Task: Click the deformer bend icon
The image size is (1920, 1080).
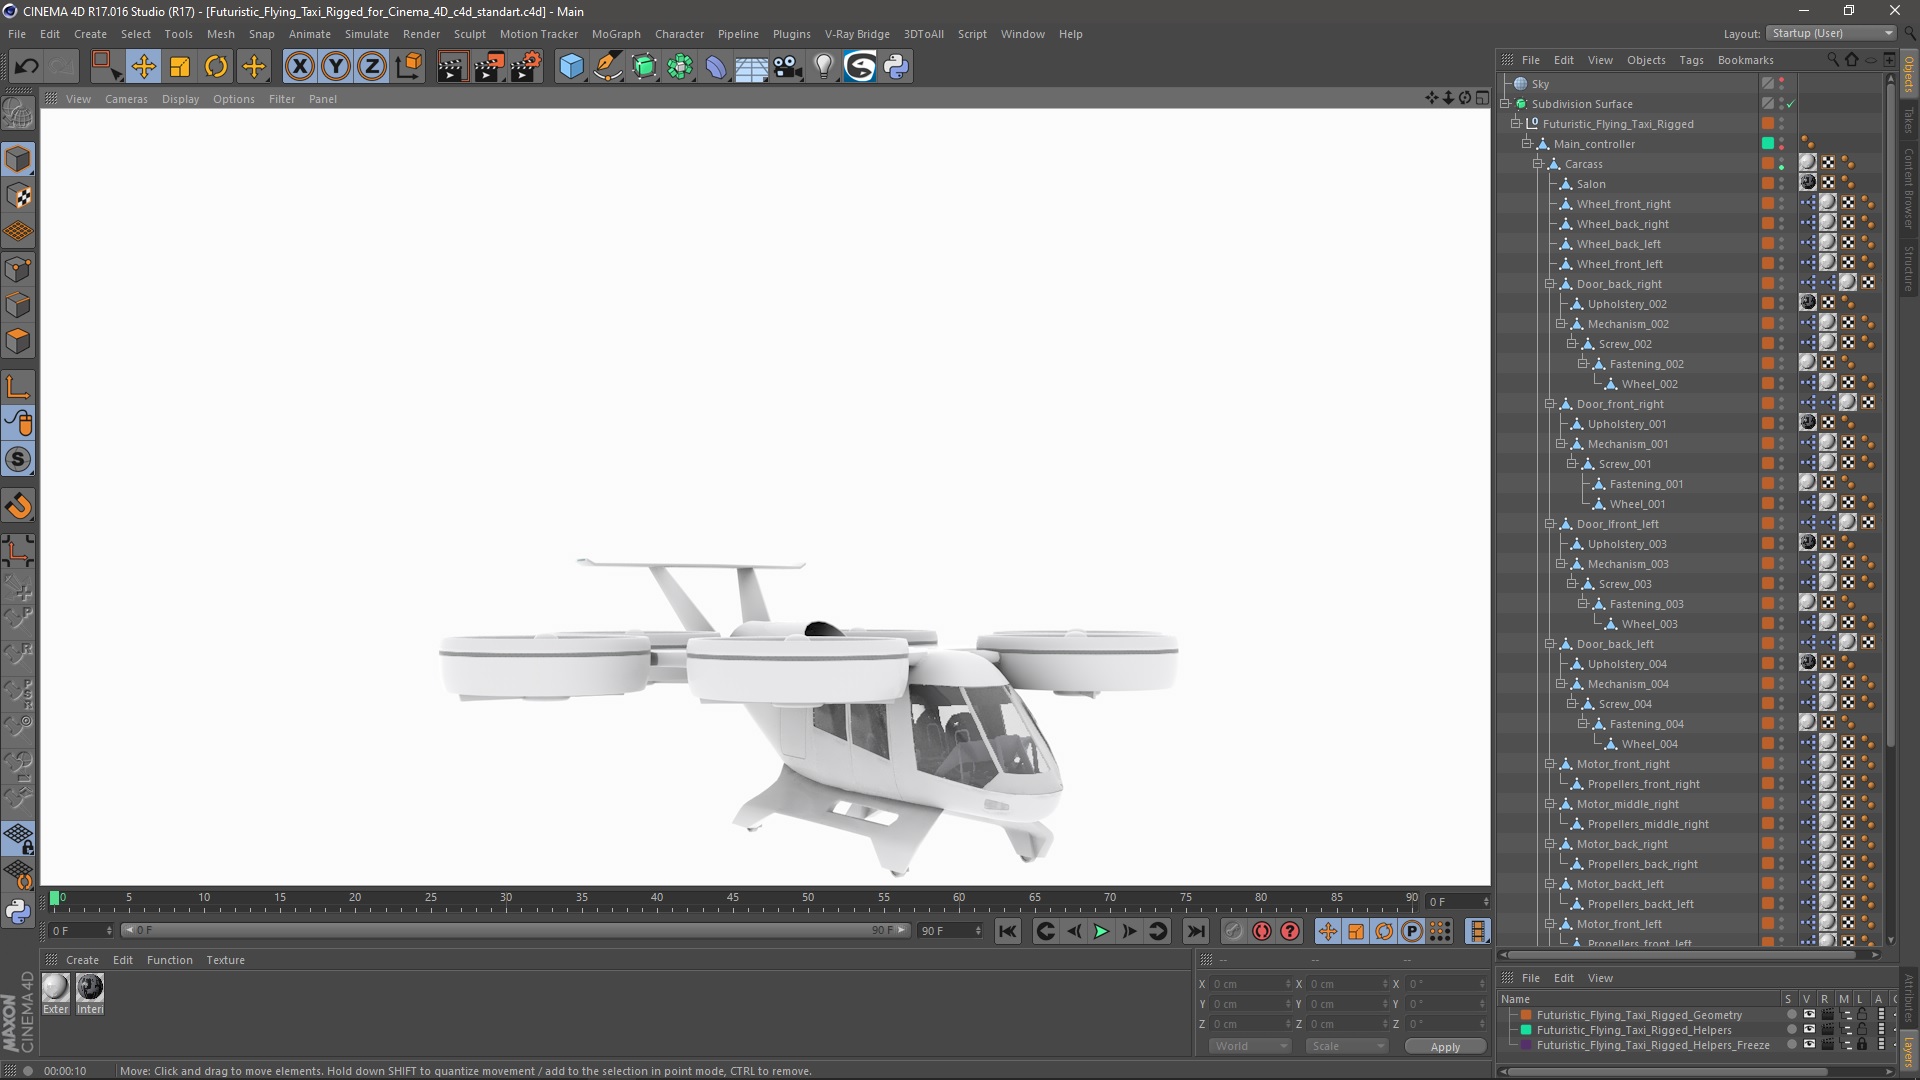Action: pos(716,67)
